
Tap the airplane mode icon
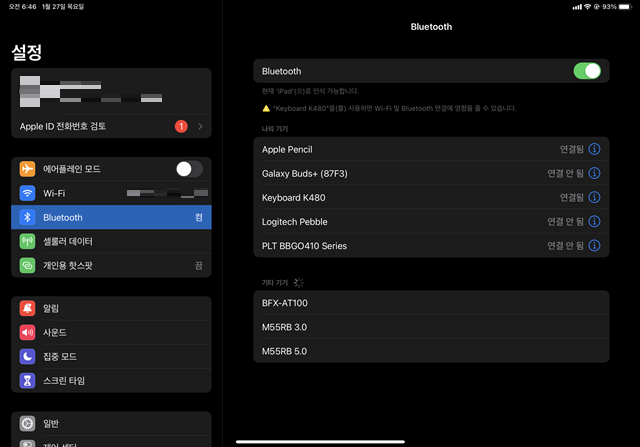[x=27, y=169]
